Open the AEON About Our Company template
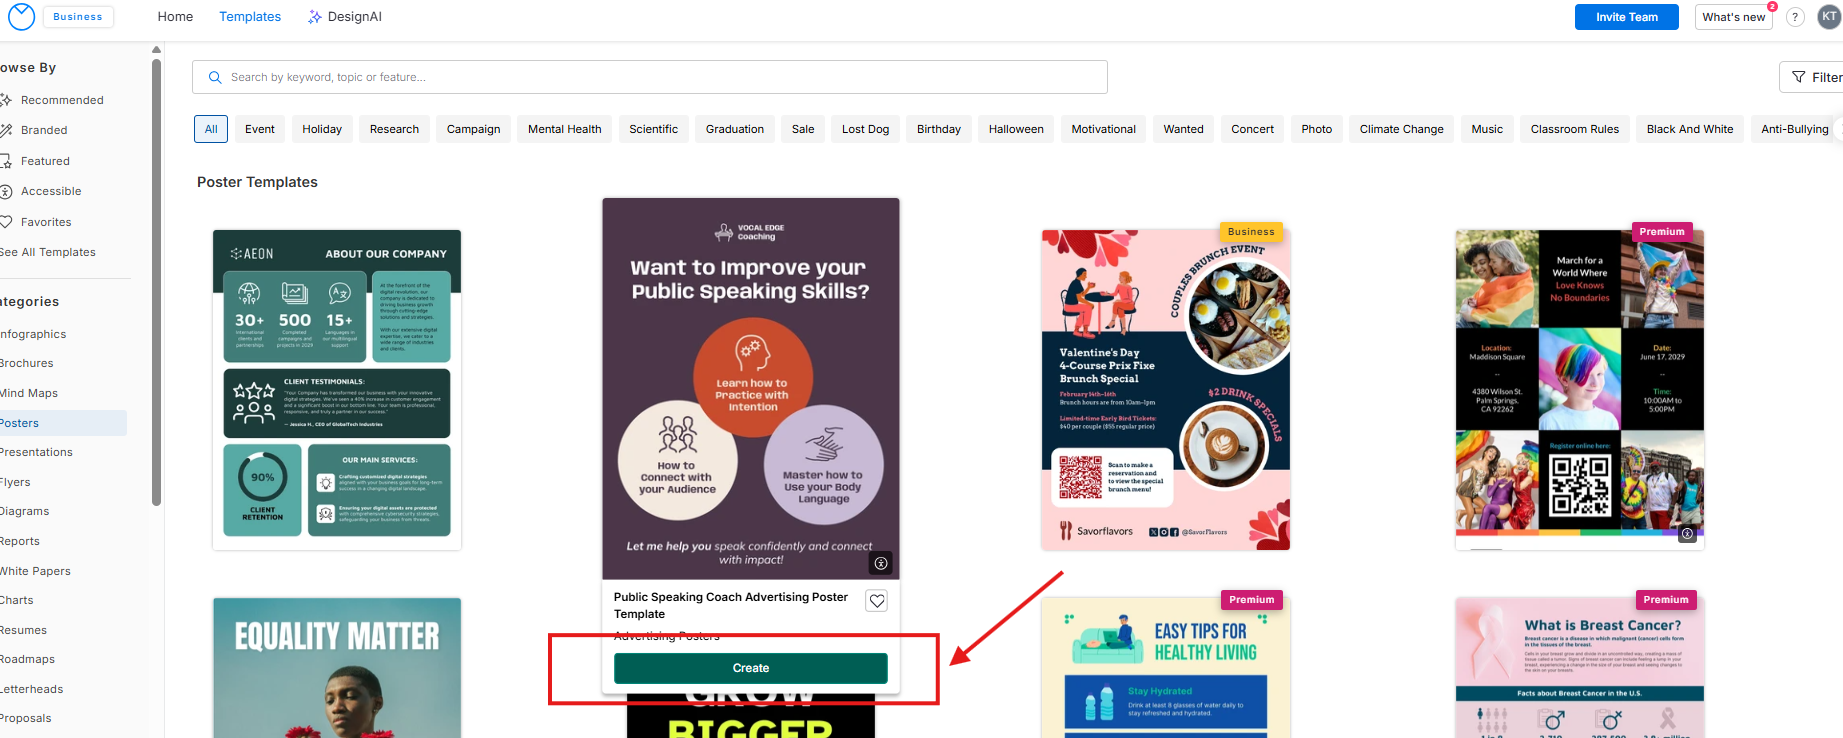Image resolution: width=1843 pixels, height=738 pixels. (x=337, y=390)
